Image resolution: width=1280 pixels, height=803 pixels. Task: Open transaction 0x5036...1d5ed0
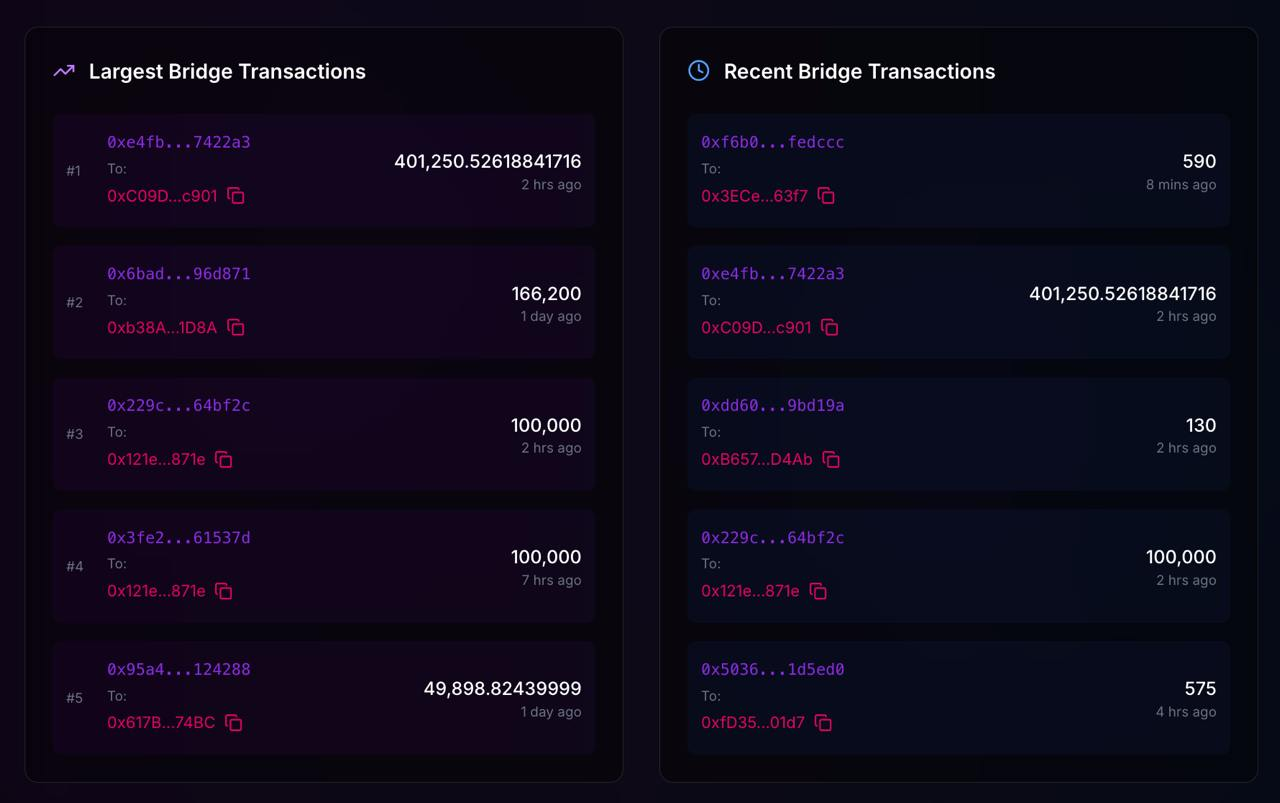pyautogui.click(x=773, y=669)
